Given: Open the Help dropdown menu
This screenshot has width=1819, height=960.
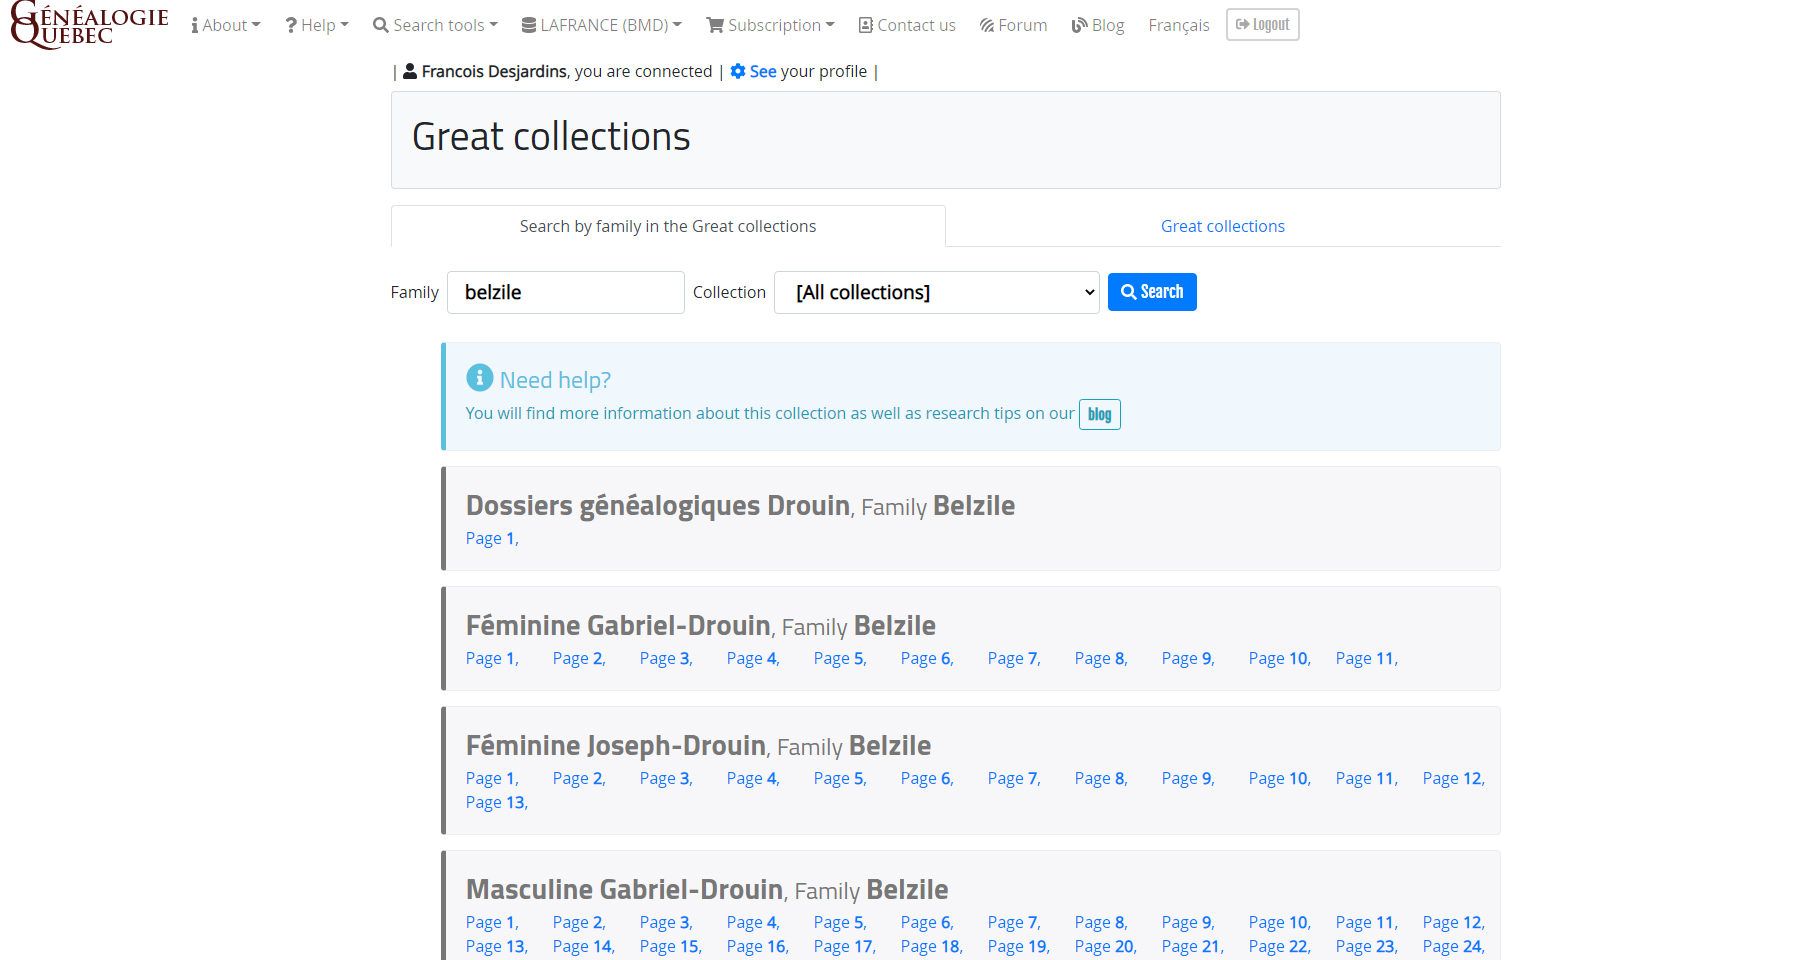Looking at the screenshot, I should tap(317, 25).
